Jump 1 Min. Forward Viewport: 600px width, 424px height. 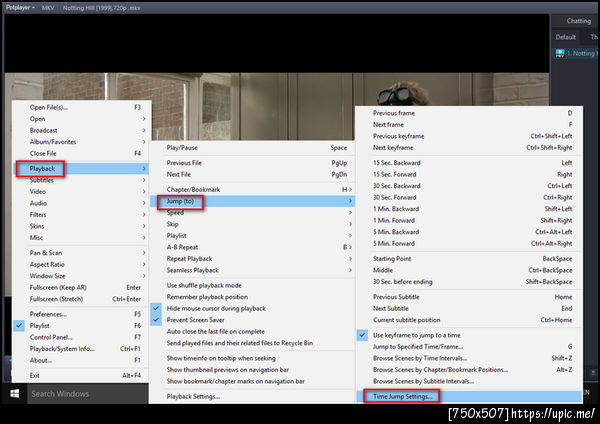coord(469,220)
